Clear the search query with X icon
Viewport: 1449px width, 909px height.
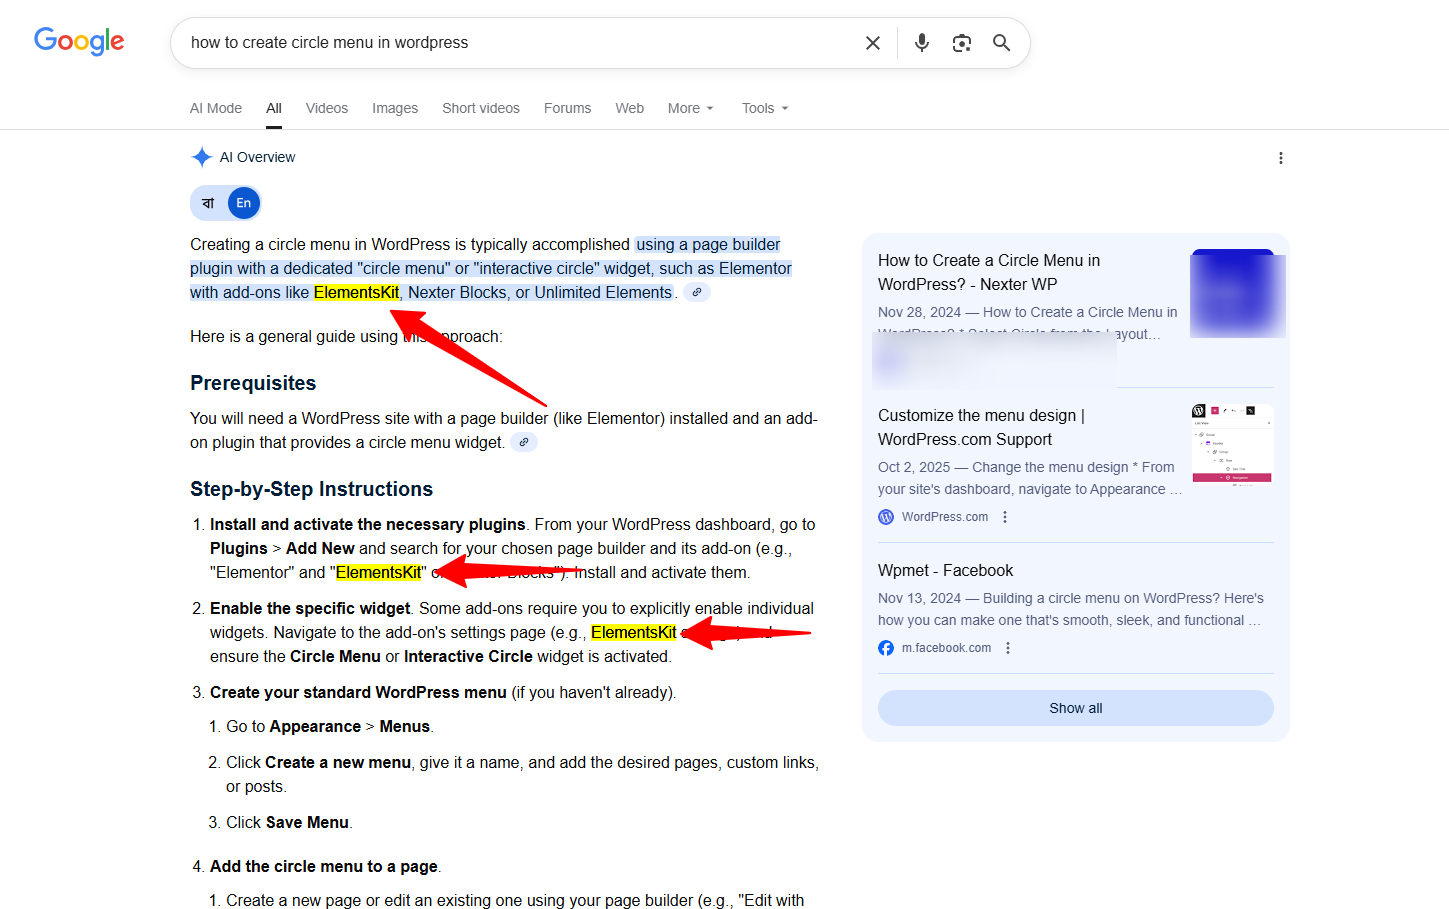tap(872, 43)
